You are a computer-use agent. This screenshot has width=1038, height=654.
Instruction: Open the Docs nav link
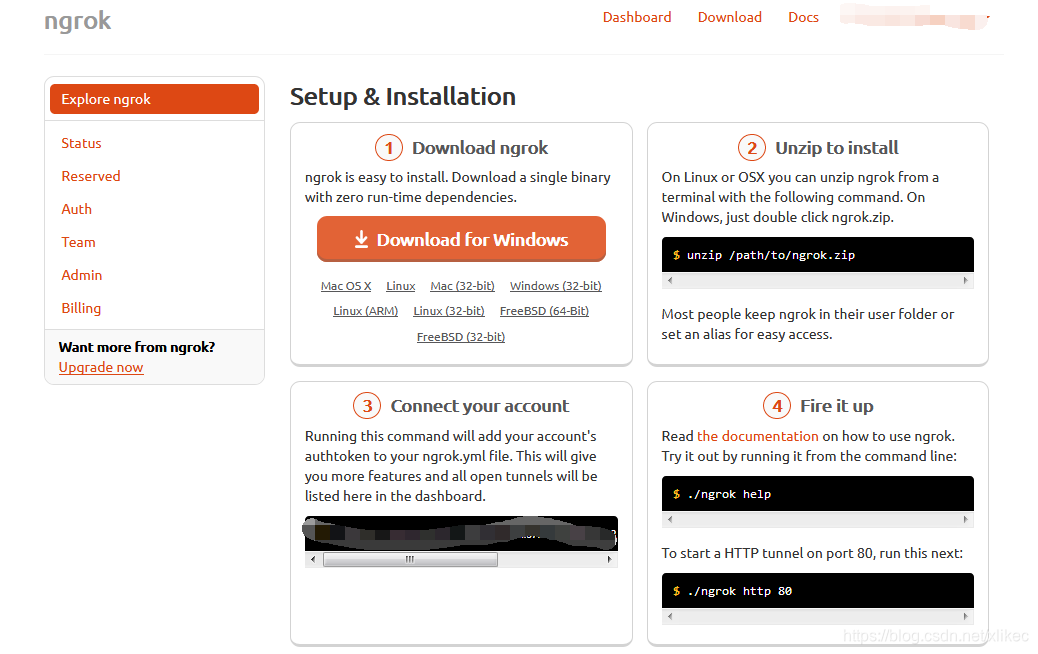click(x=803, y=17)
